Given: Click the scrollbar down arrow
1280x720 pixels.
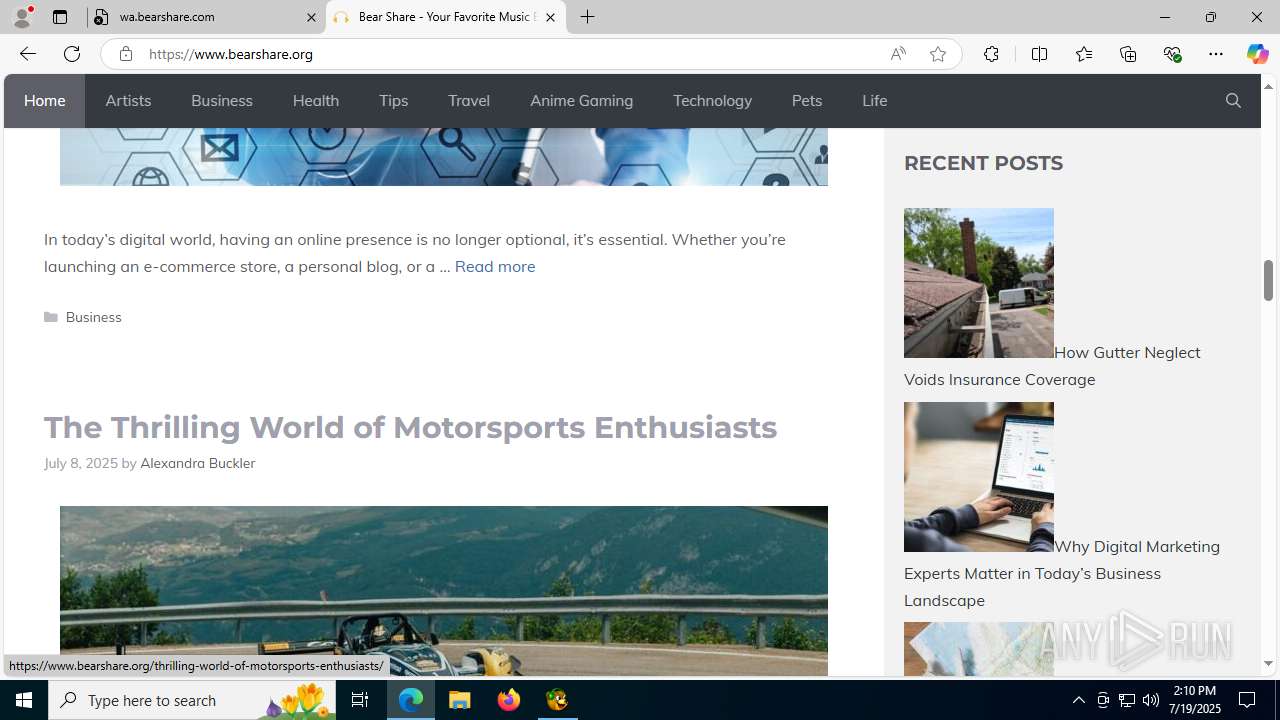Looking at the screenshot, I should click(1268, 664).
